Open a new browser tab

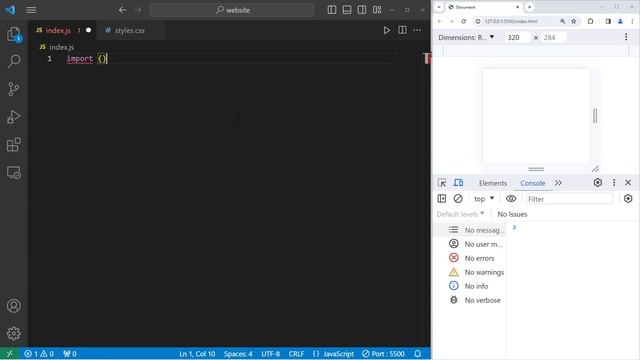(x=529, y=7)
